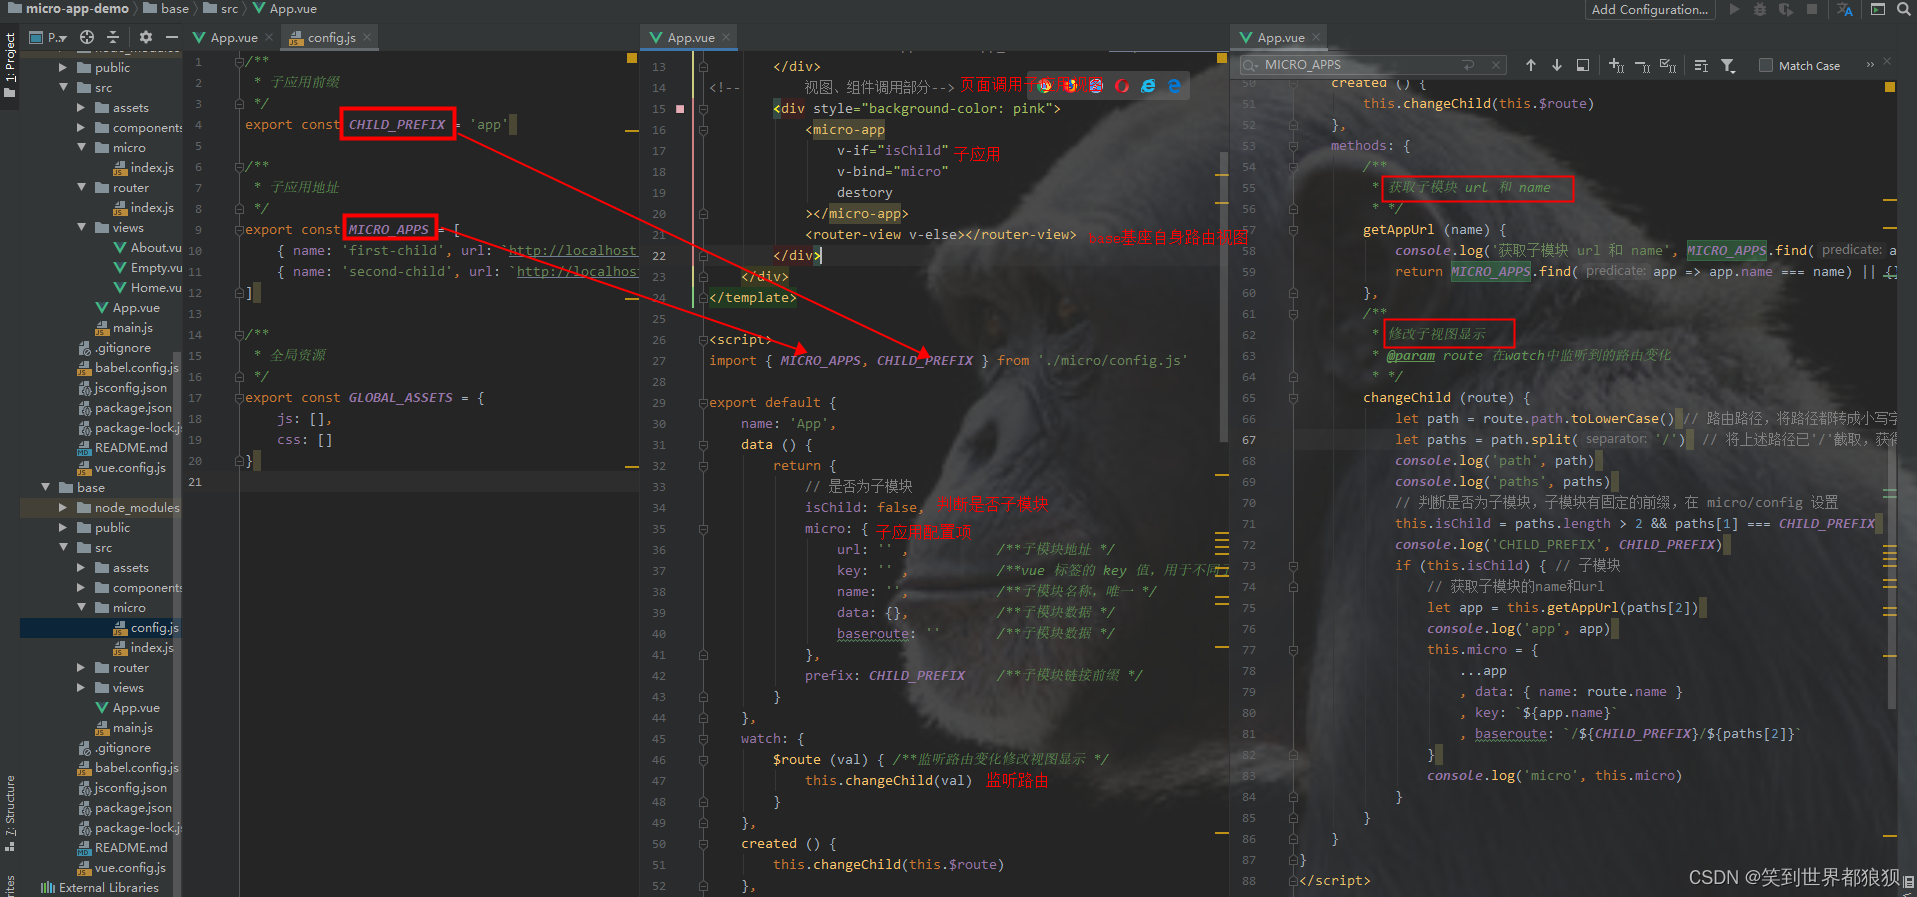The height and width of the screenshot is (897, 1917).
Task: Click Add Configuration button
Action: coord(1650,9)
